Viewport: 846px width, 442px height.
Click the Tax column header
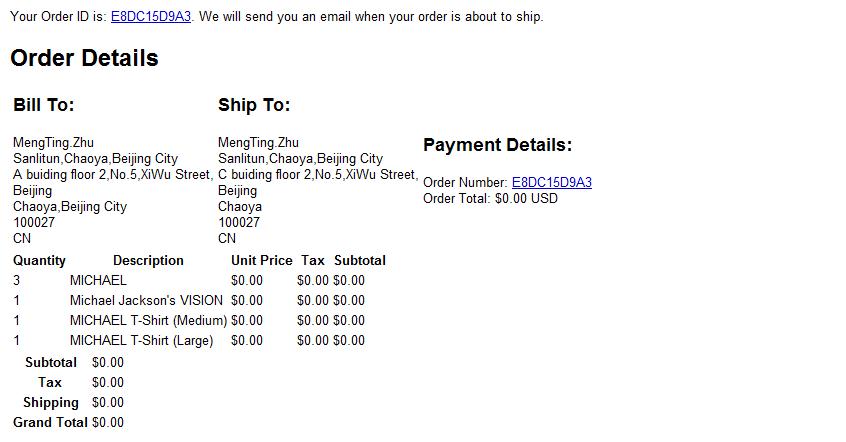click(313, 261)
